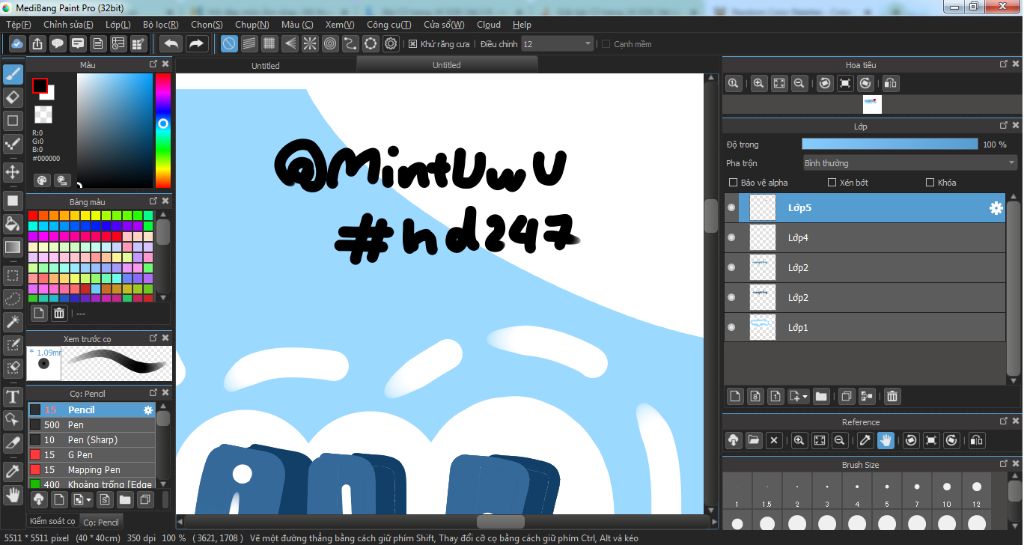Enable Khóa lock checkbox
1024x545 pixels.
[930, 182]
